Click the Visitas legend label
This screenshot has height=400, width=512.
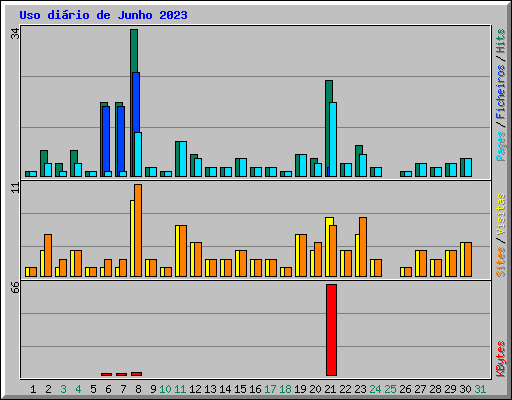click(x=500, y=214)
